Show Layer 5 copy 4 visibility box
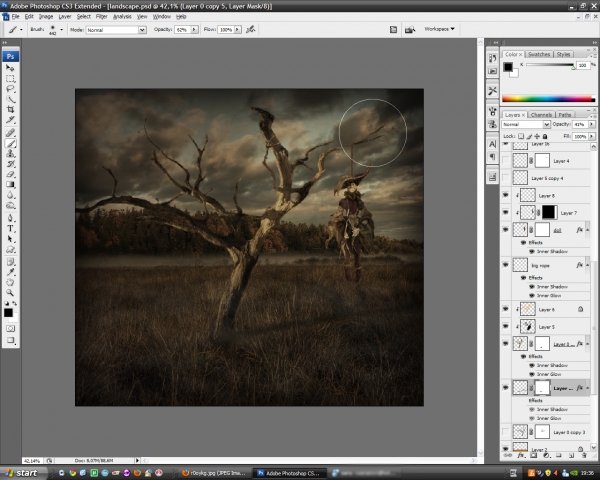The height and width of the screenshot is (480, 600). [x=505, y=178]
